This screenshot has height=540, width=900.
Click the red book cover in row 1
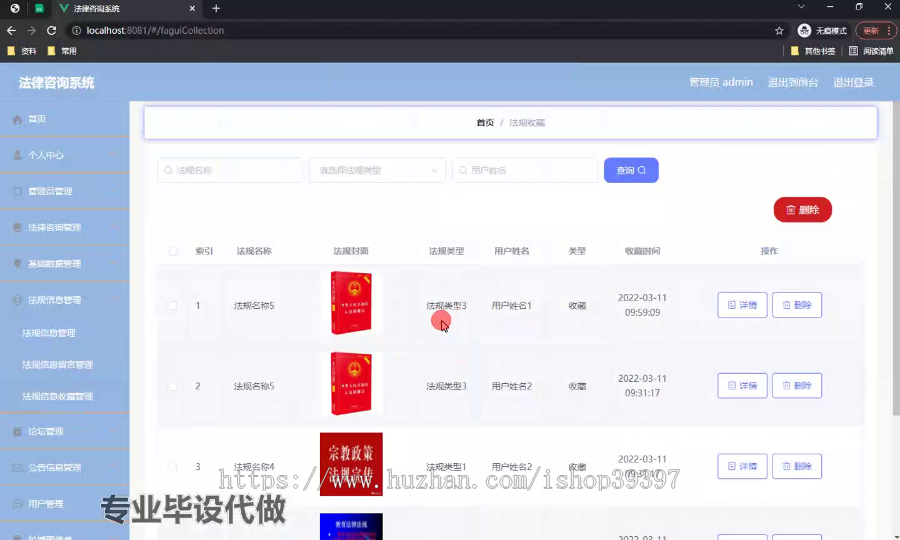point(351,303)
